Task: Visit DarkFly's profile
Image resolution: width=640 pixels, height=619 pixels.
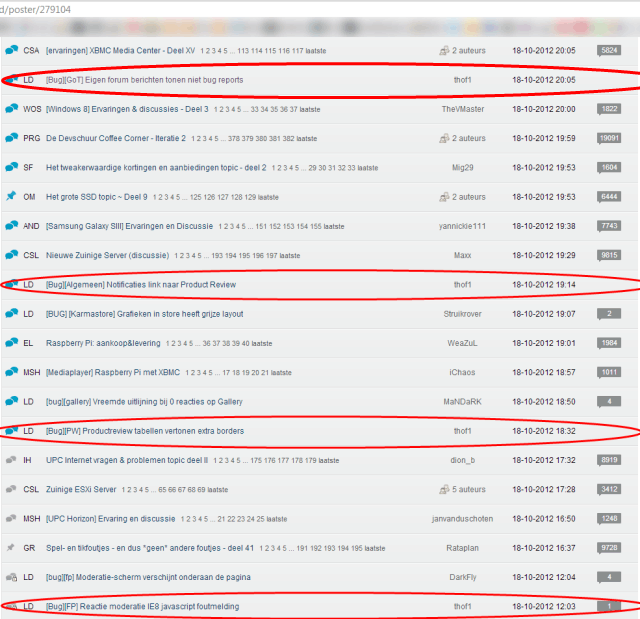Action: (x=462, y=577)
